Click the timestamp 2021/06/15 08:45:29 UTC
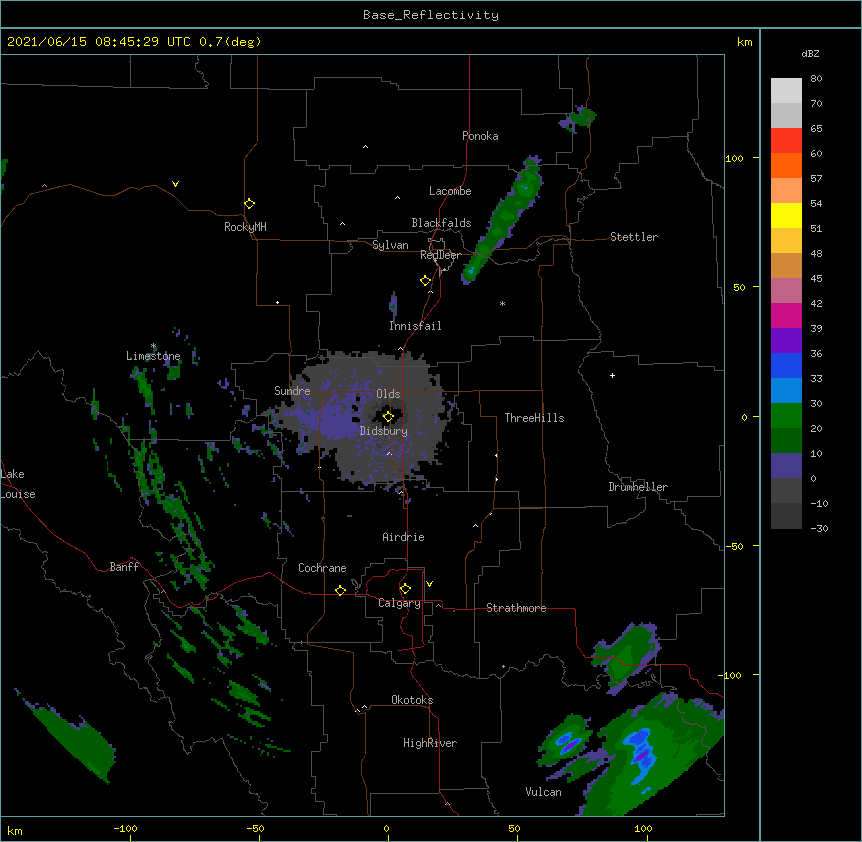Screen dimensions: 862x842 (x=99, y=42)
